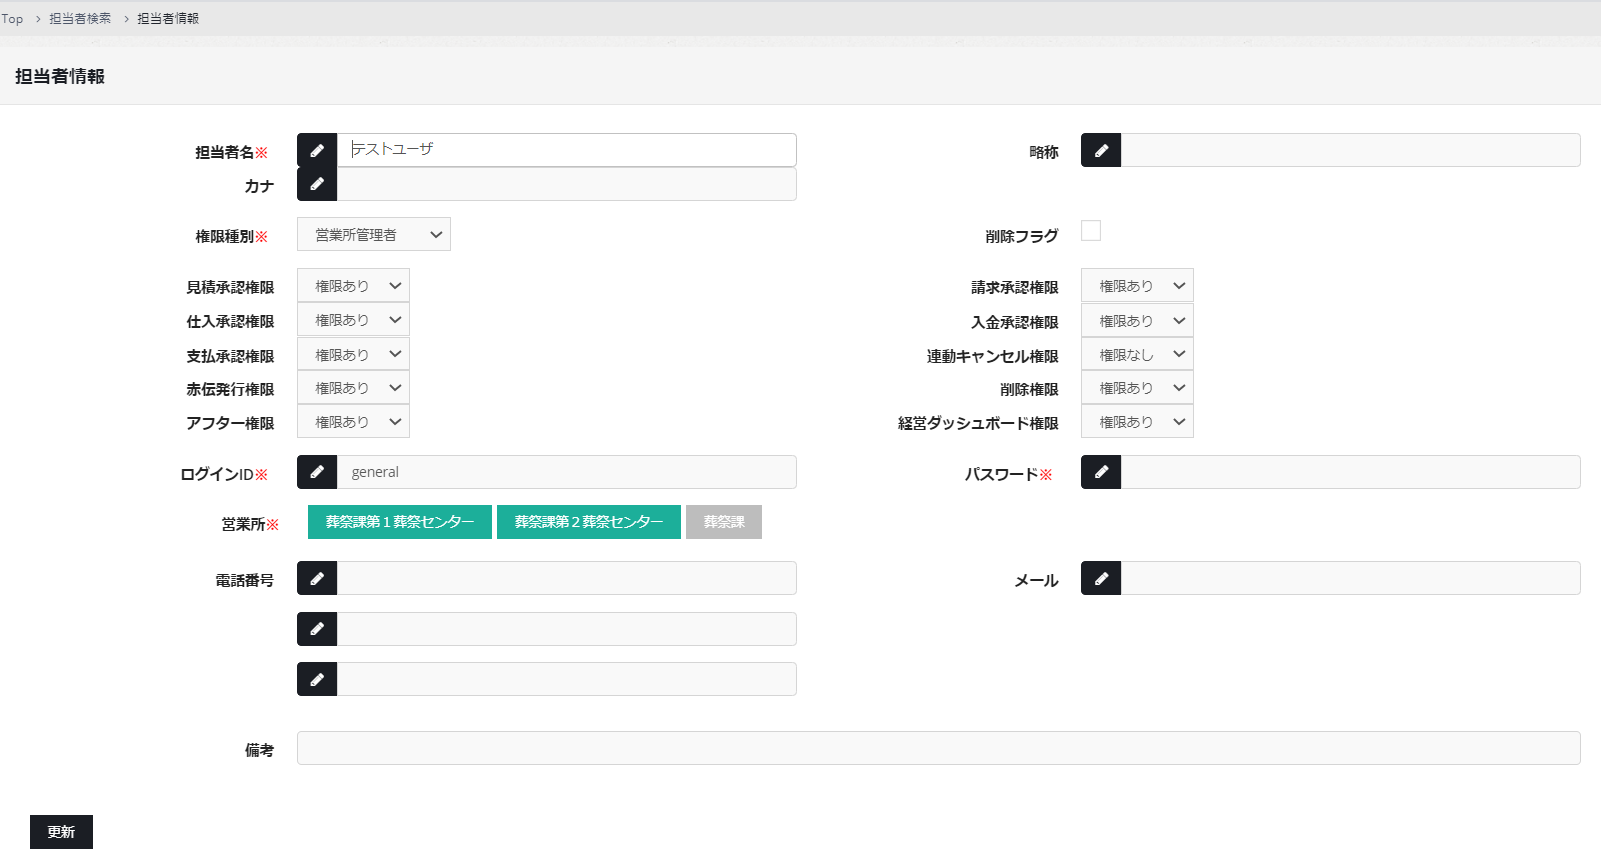Go to Top in the breadcrumb

pyautogui.click(x=12, y=18)
